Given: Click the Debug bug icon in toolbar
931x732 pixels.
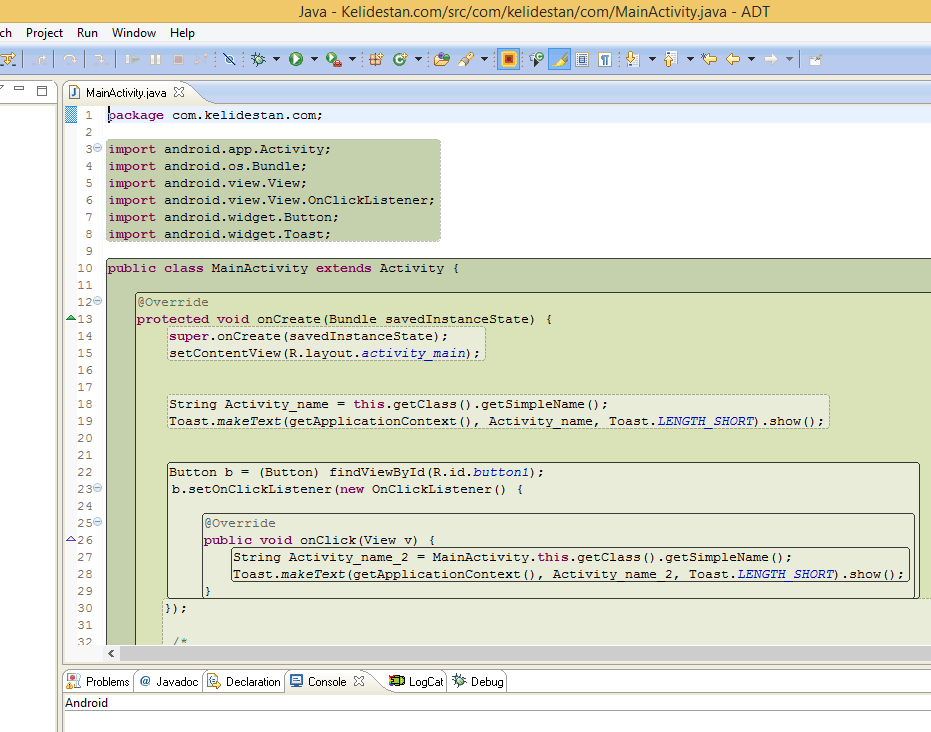Looking at the screenshot, I should 258,59.
